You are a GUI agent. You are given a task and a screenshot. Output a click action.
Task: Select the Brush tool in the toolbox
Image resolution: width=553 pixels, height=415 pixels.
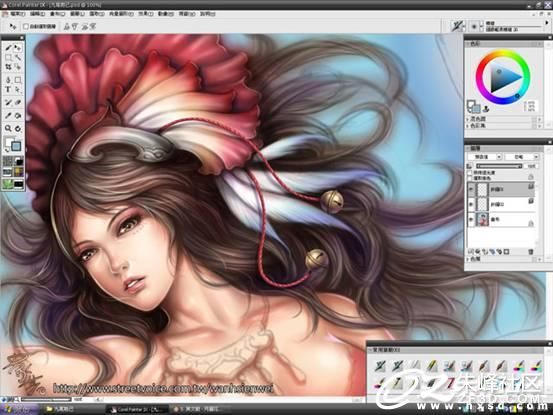[8, 47]
